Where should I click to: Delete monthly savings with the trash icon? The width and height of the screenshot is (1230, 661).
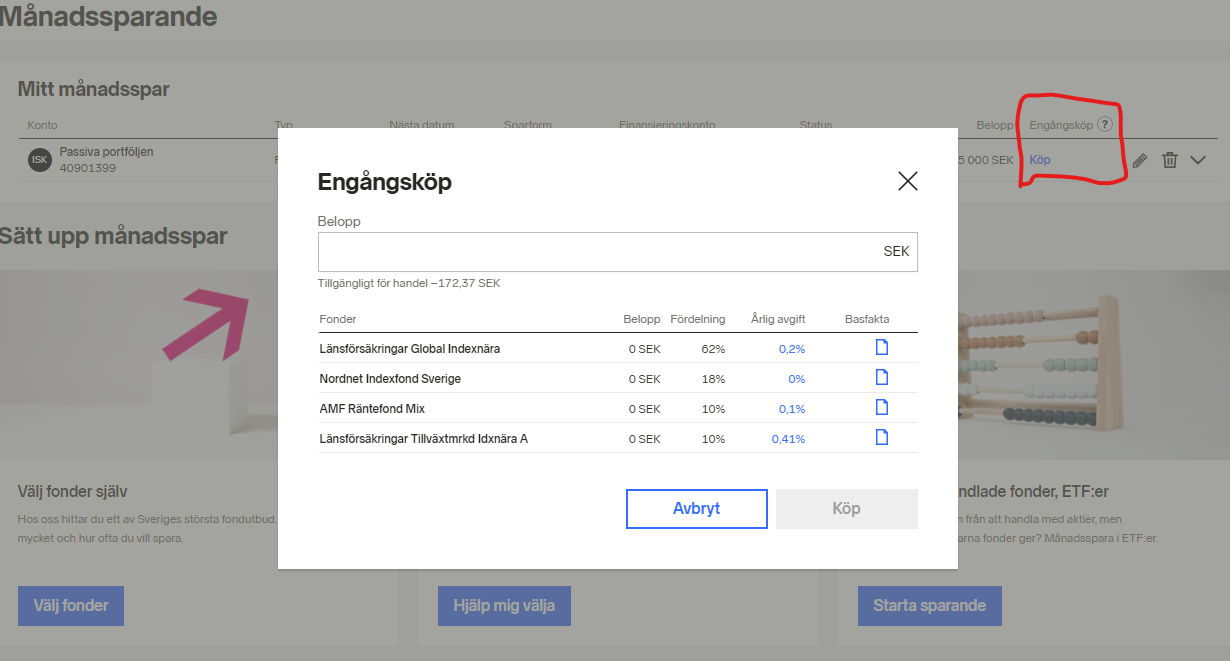point(1169,160)
